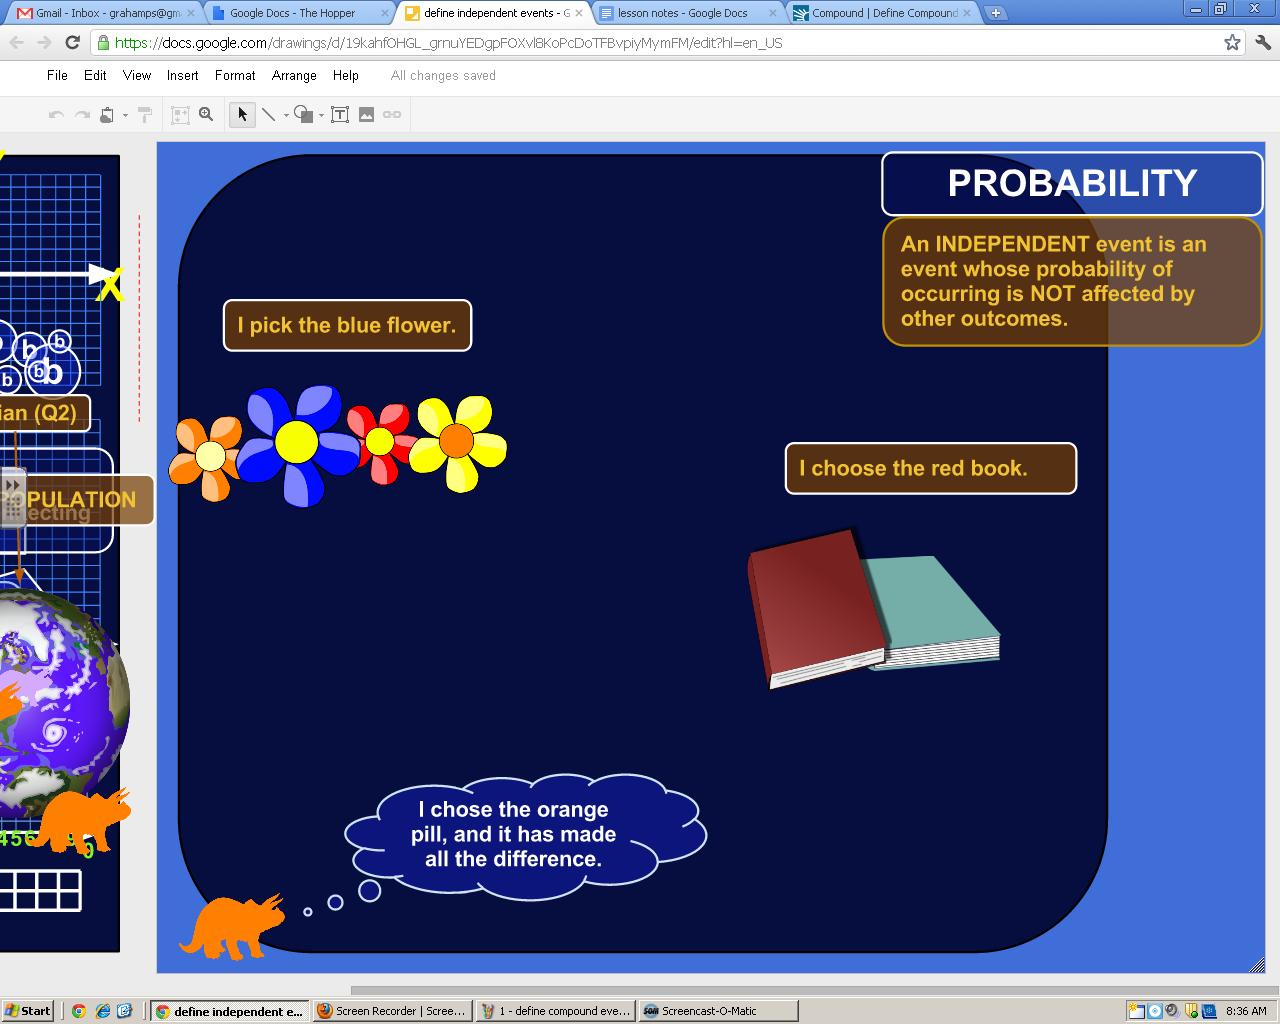Pick the Shape tool icon
This screenshot has width=1280, height=1024.
(x=303, y=115)
